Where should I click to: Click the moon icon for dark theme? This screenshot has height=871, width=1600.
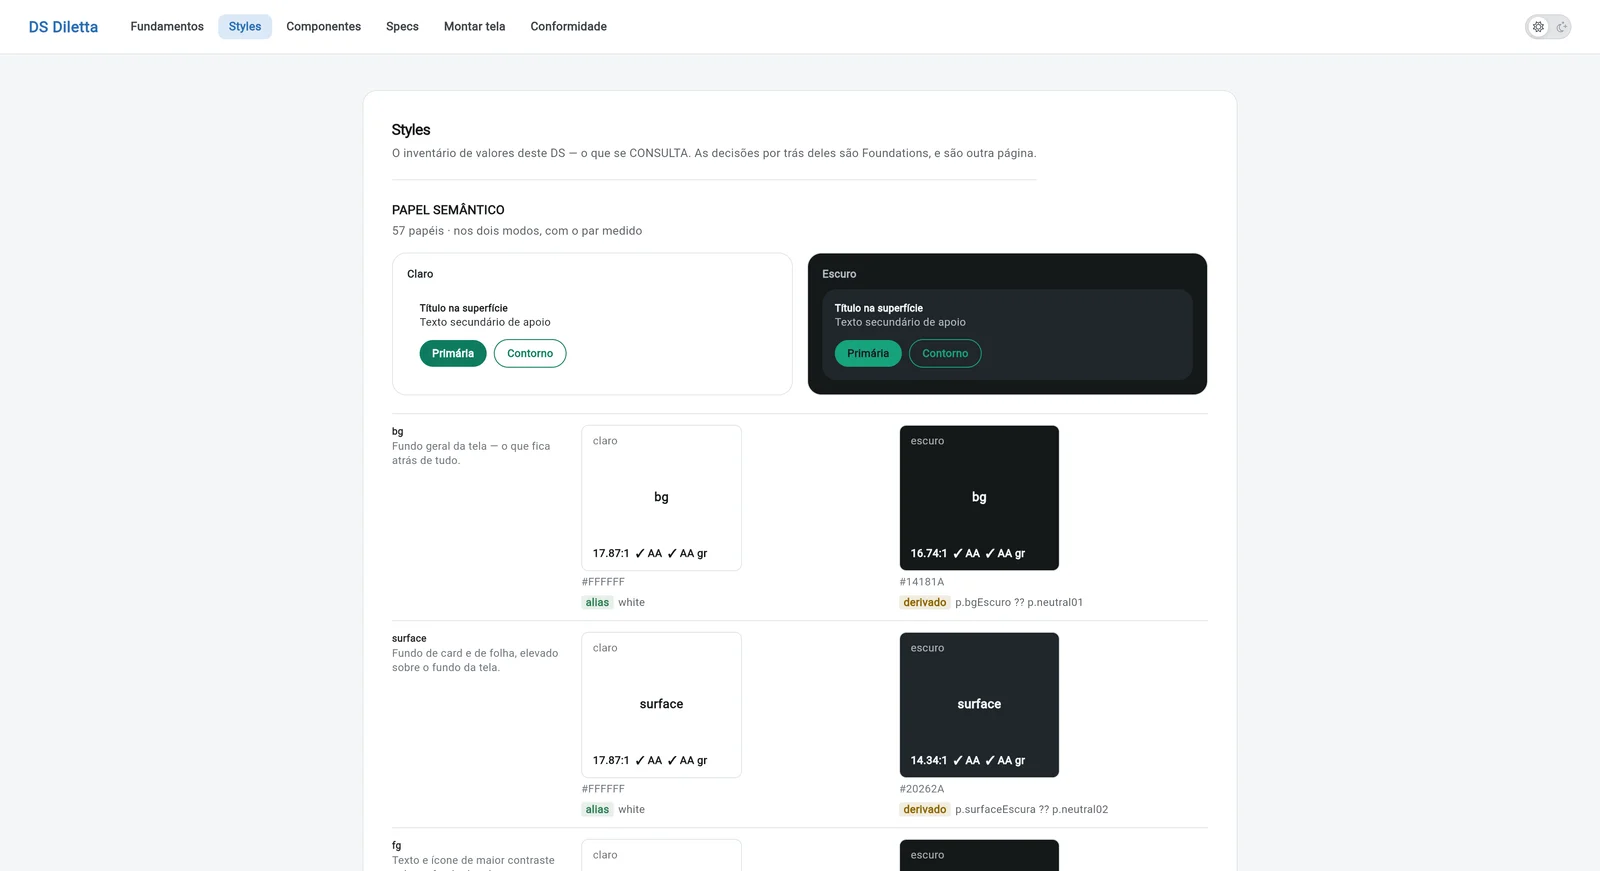click(1561, 27)
